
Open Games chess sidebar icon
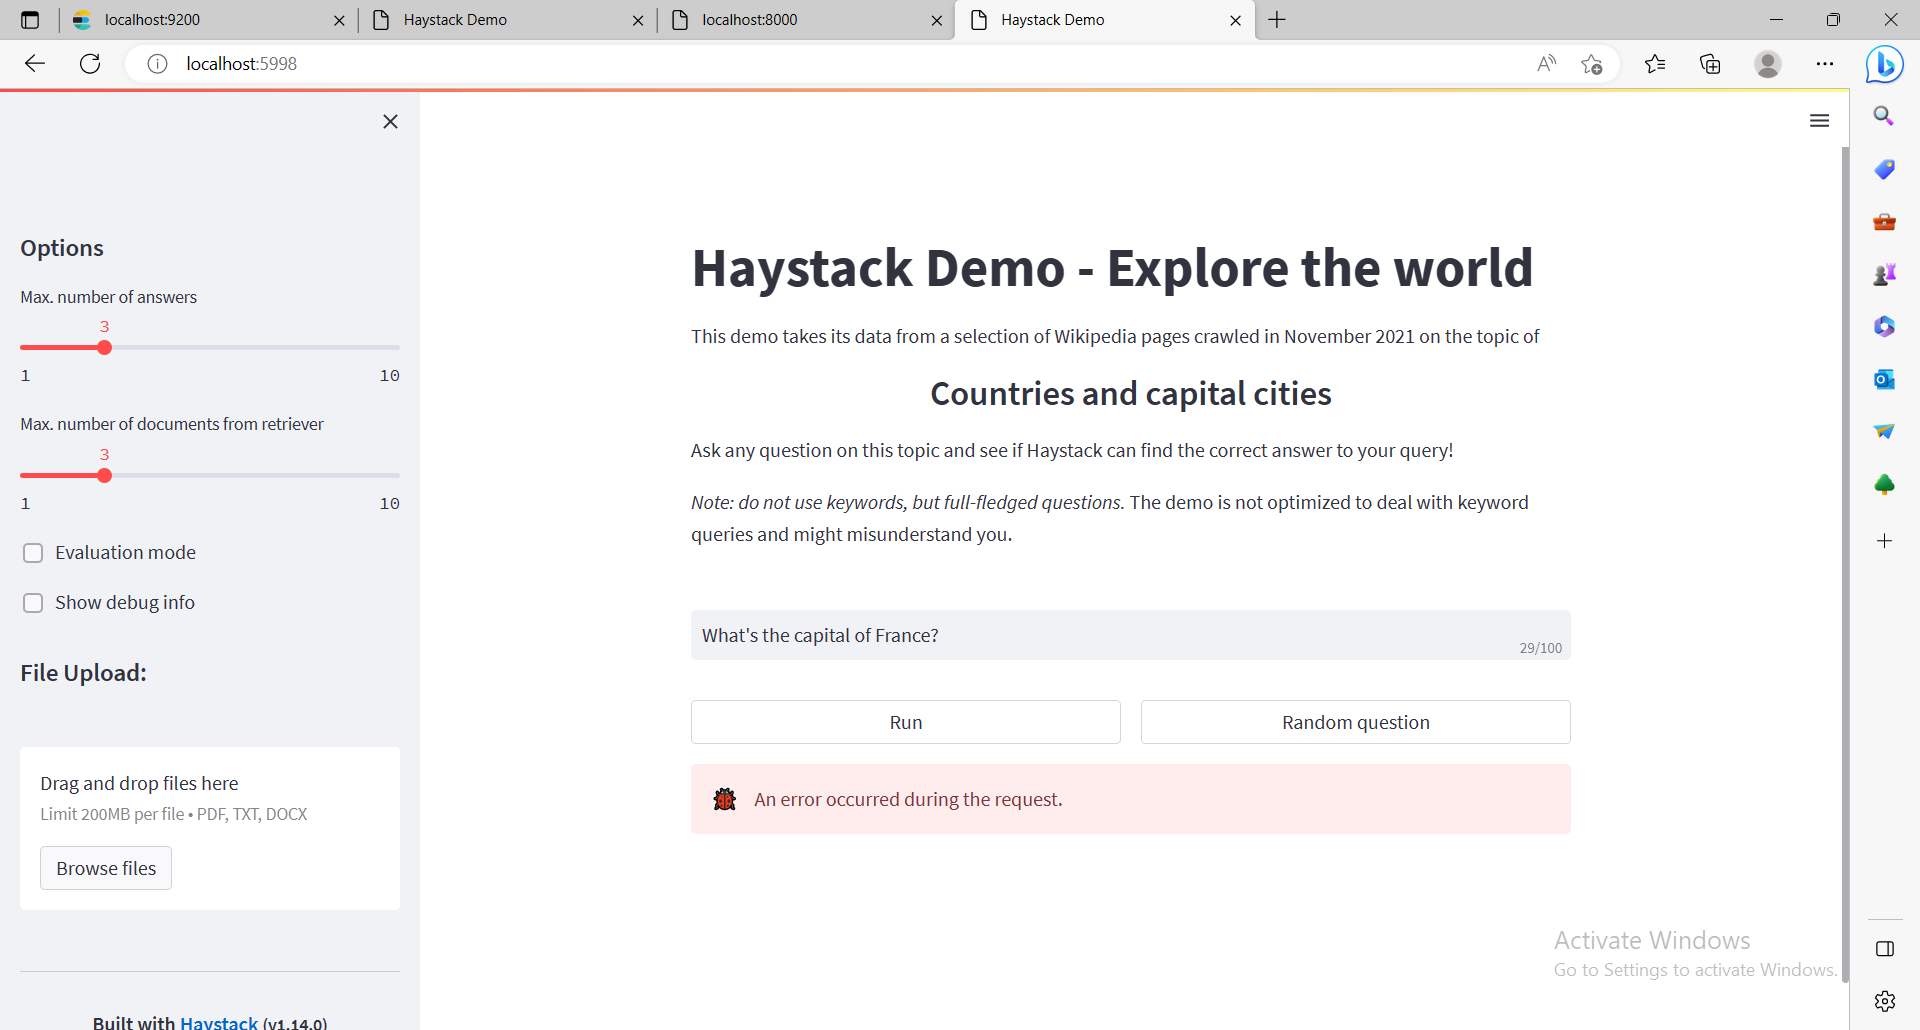(1884, 274)
